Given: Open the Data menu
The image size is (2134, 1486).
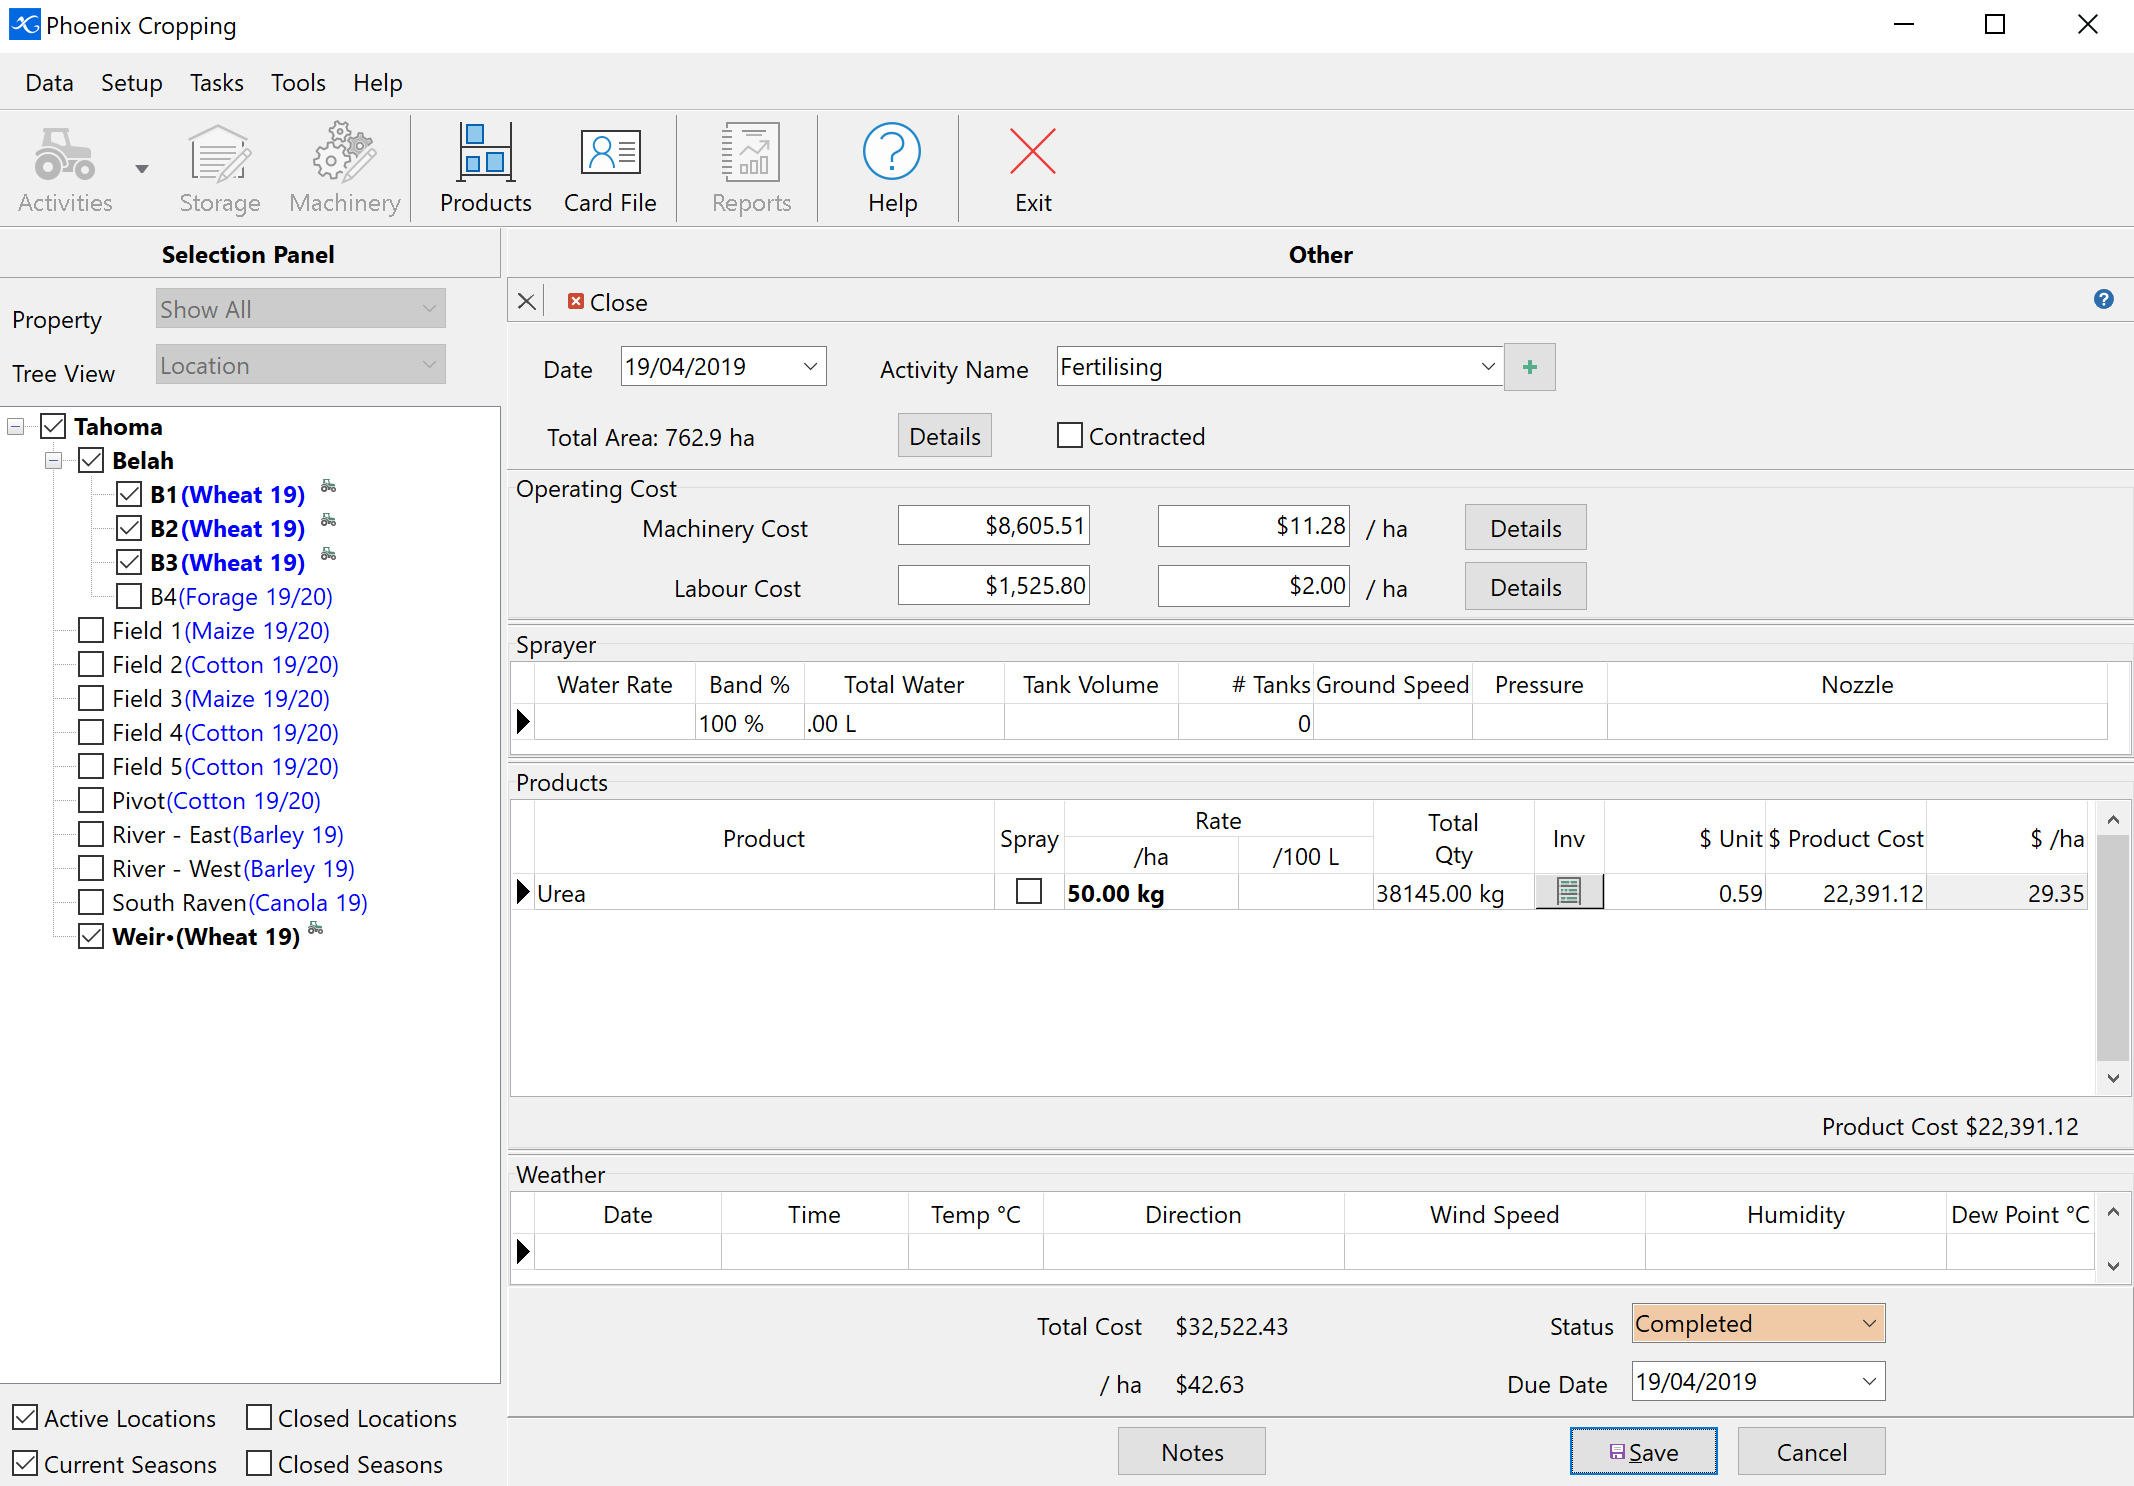Looking at the screenshot, I should coord(49,83).
